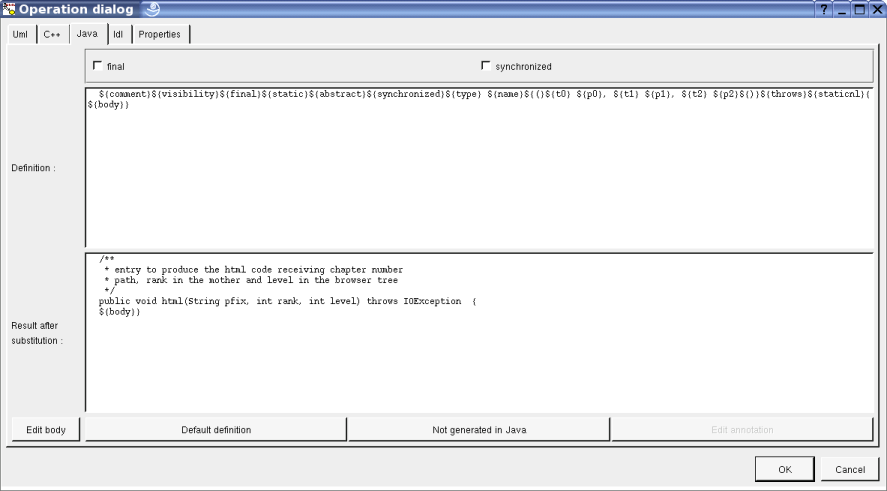Open the C++ tab
This screenshot has width=887, height=491.
(x=52, y=35)
